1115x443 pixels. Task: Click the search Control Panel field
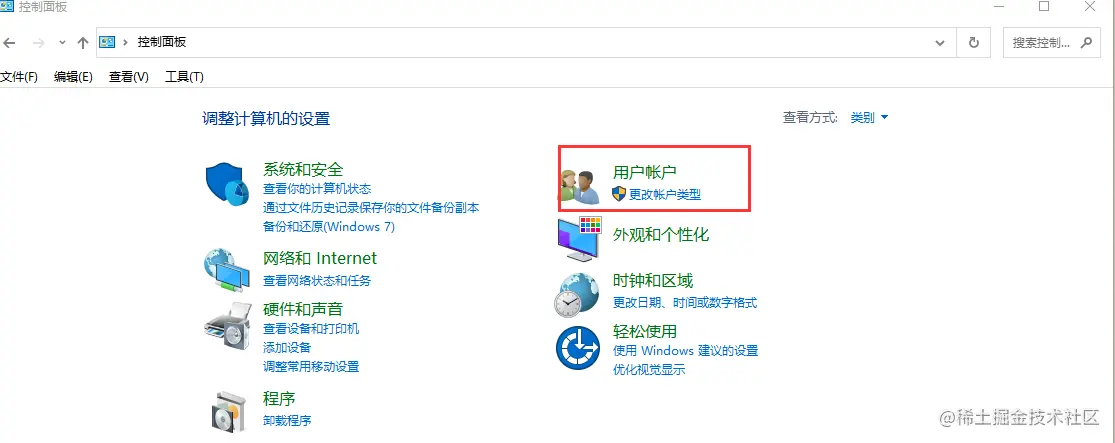point(1051,43)
